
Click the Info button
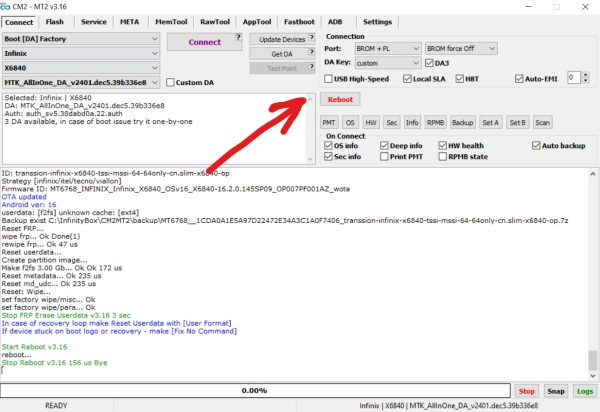click(x=412, y=123)
